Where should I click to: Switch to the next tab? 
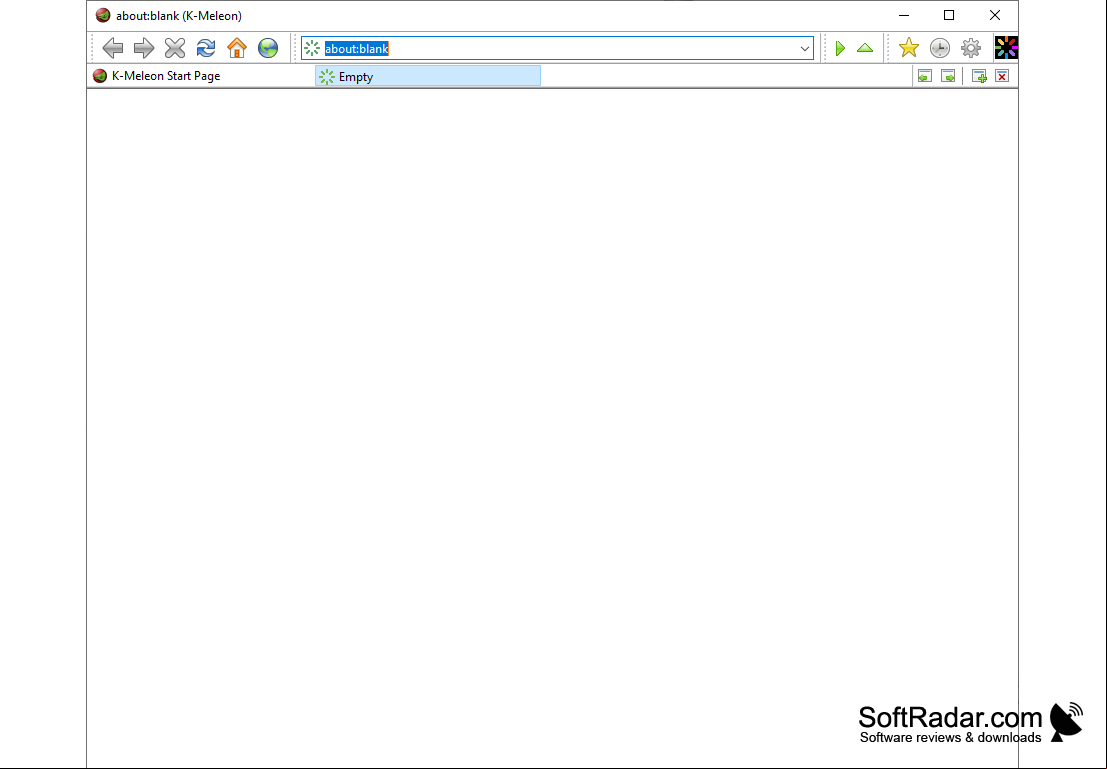coord(948,76)
